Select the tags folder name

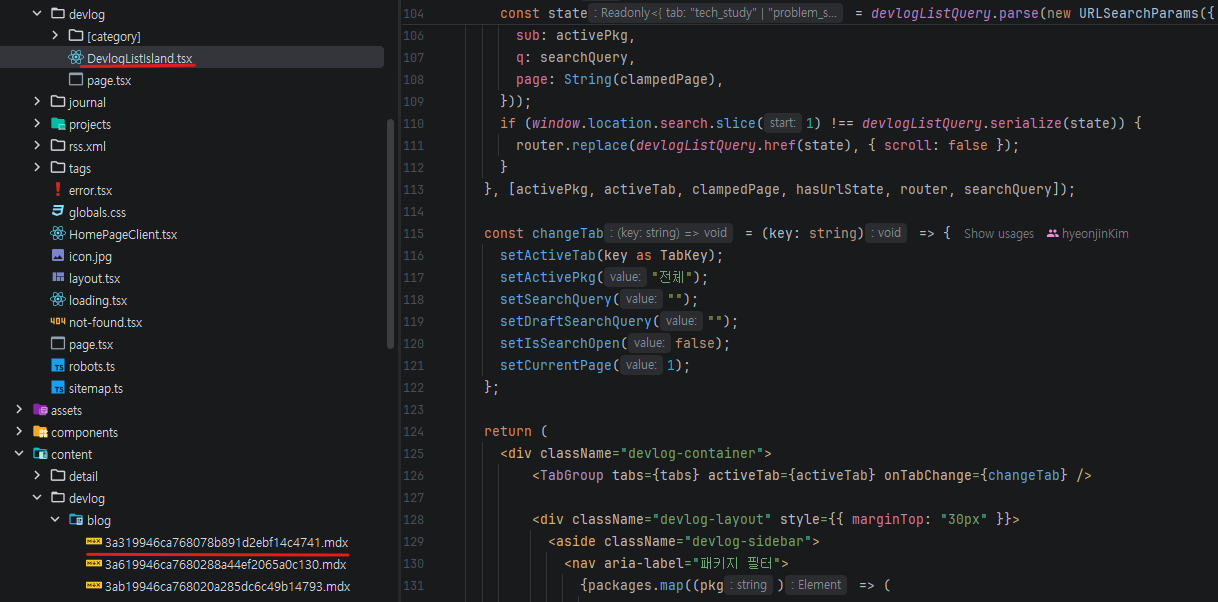(x=80, y=168)
